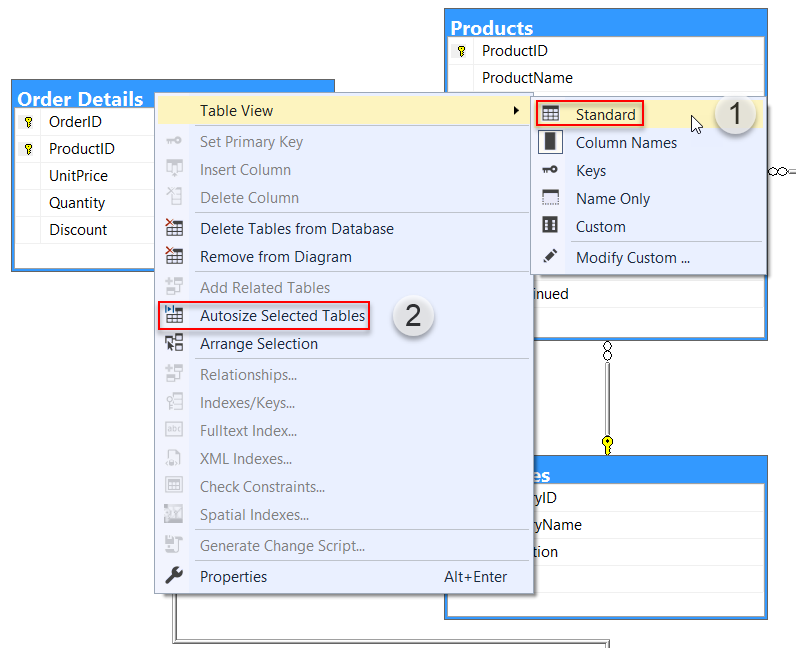The width and height of the screenshot is (796, 648).
Task: Select the Modify Custom... option
Action: [x=632, y=257]
